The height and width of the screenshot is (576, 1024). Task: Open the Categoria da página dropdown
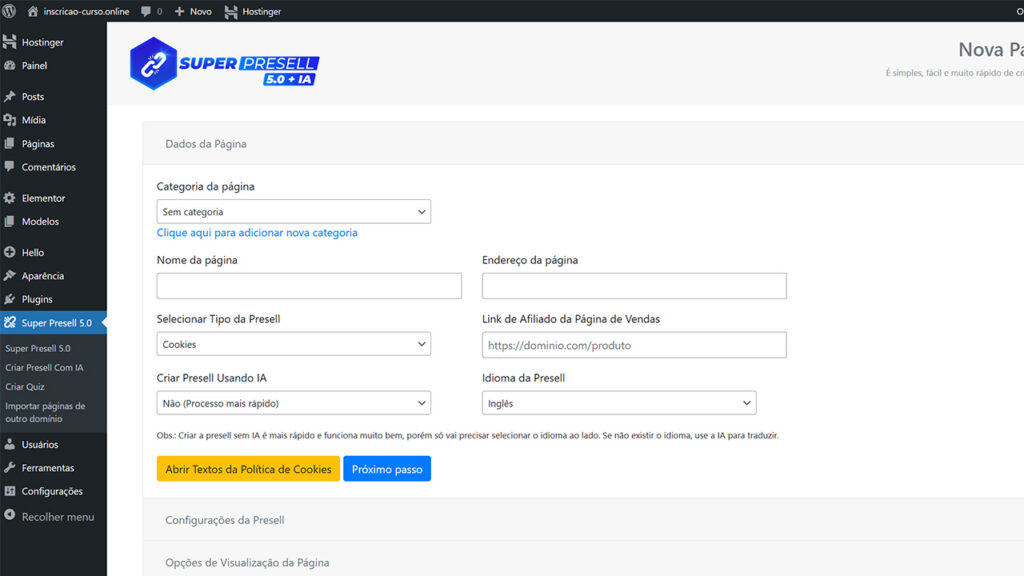coord(293,212)
